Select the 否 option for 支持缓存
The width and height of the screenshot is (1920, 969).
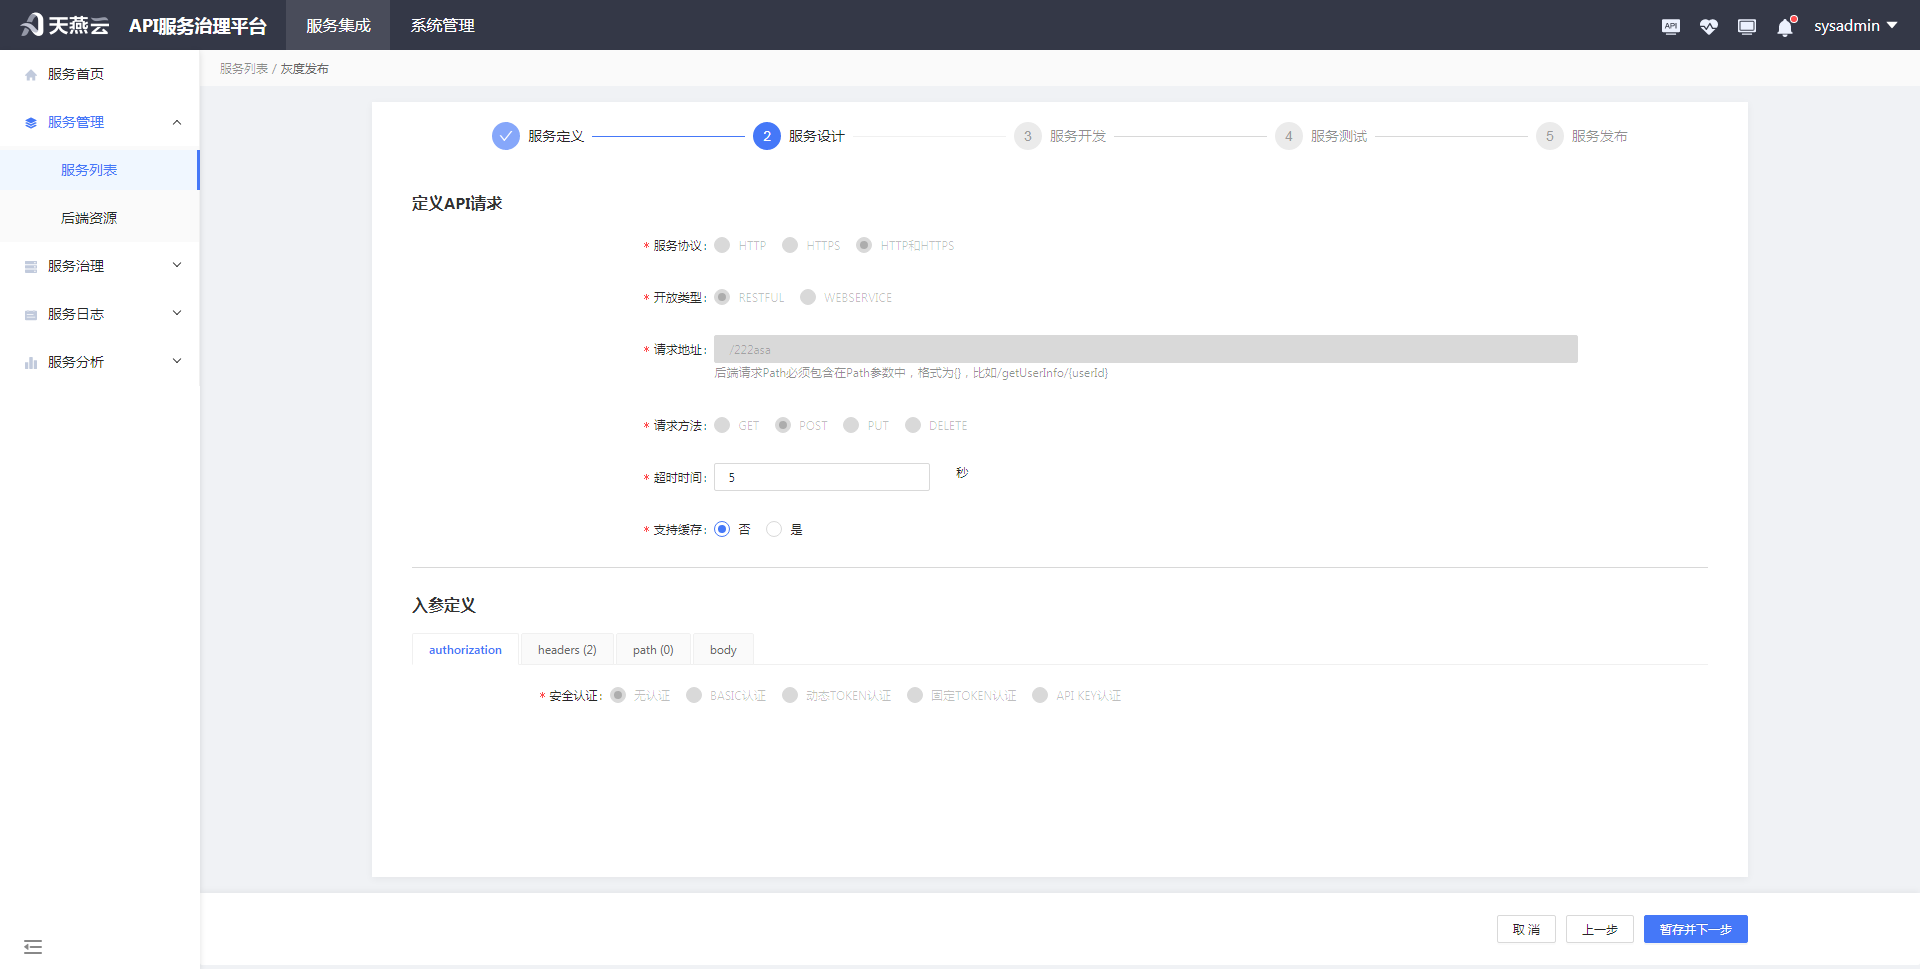[x=722, y=529]
